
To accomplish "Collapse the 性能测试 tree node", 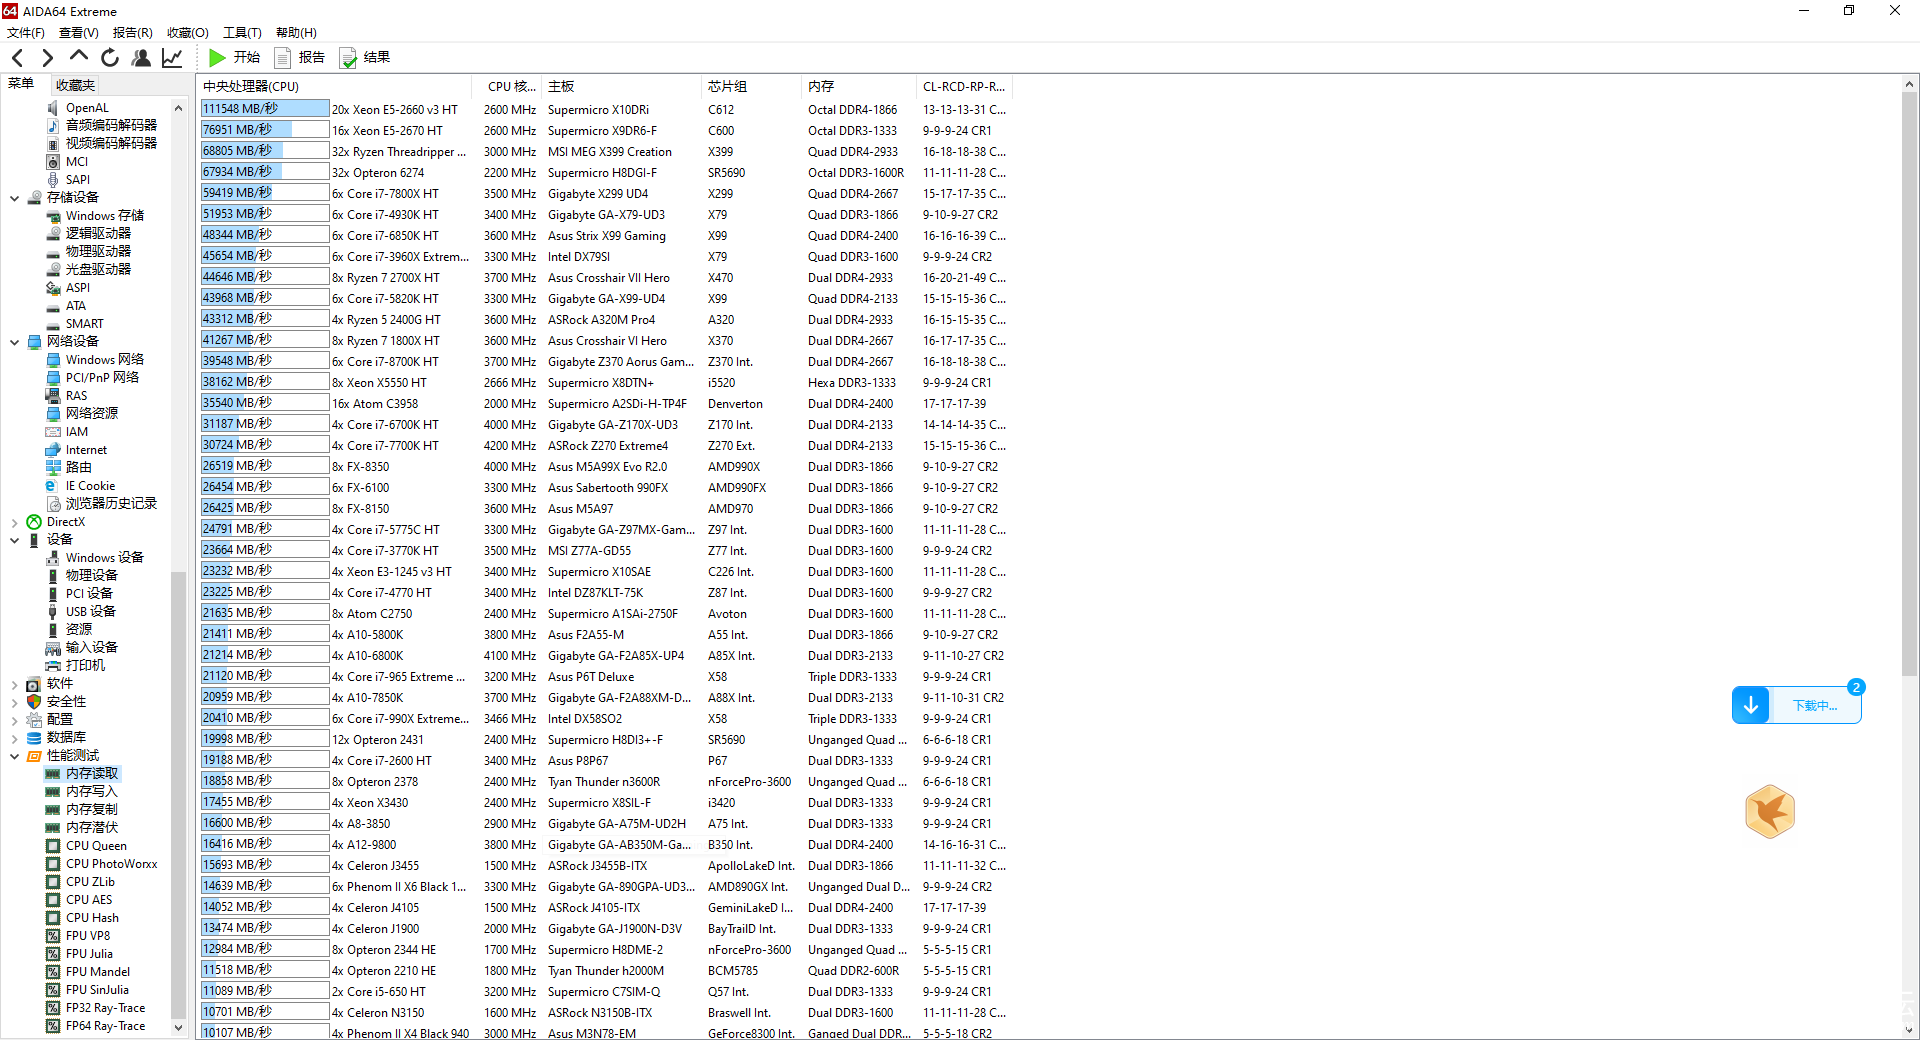I will click(14, 756).
